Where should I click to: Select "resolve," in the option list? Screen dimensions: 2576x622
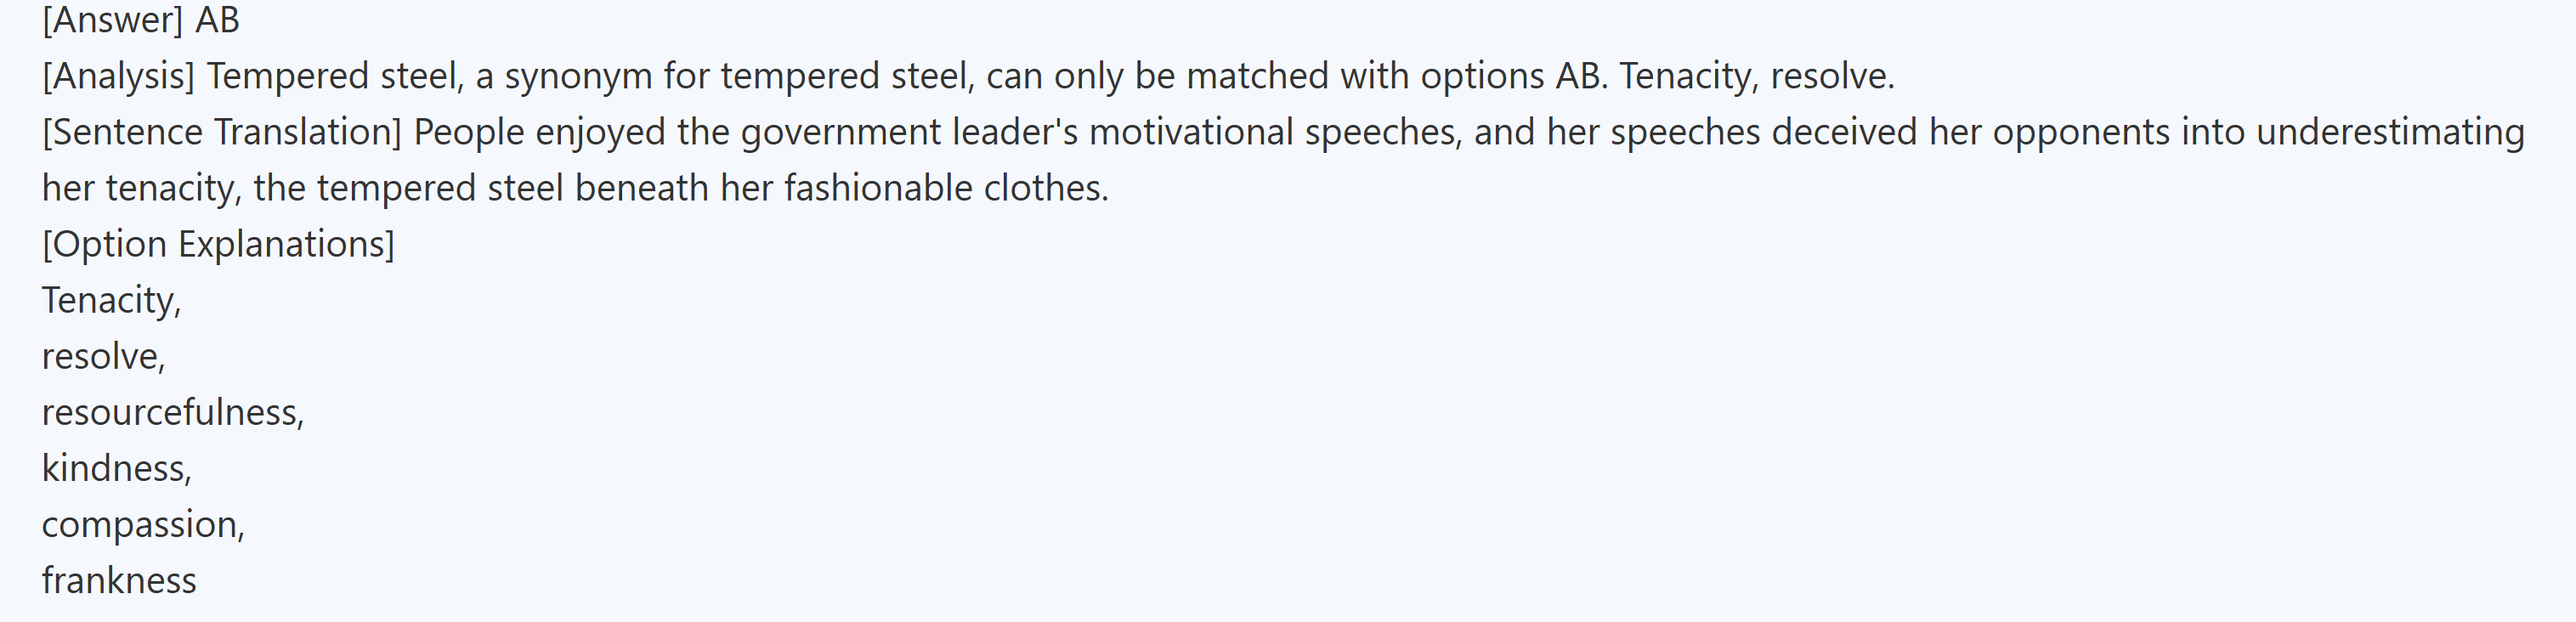pos(103,356)
